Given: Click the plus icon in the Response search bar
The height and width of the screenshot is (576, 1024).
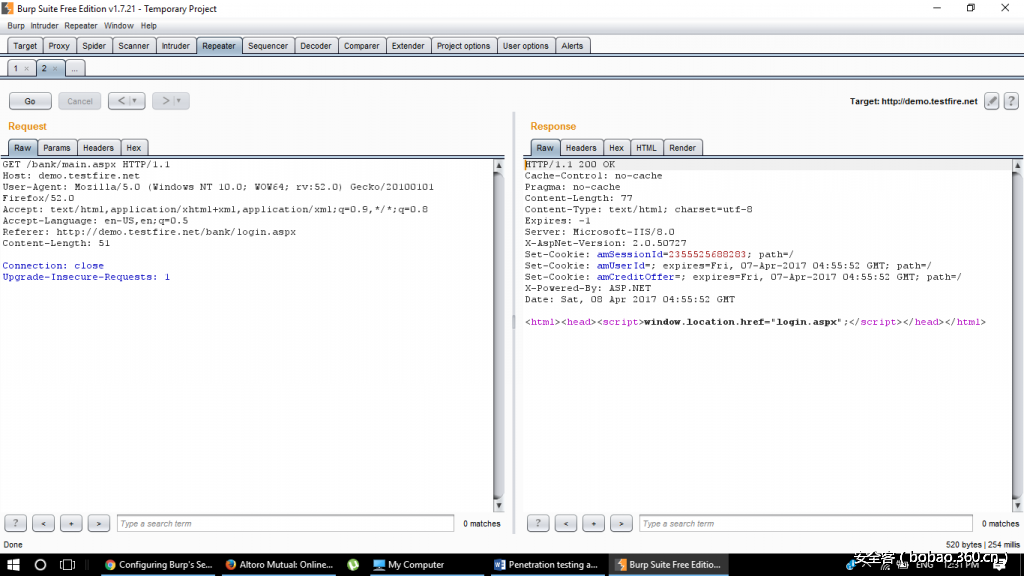Looking at the screenshot, I should click(593, 523).
